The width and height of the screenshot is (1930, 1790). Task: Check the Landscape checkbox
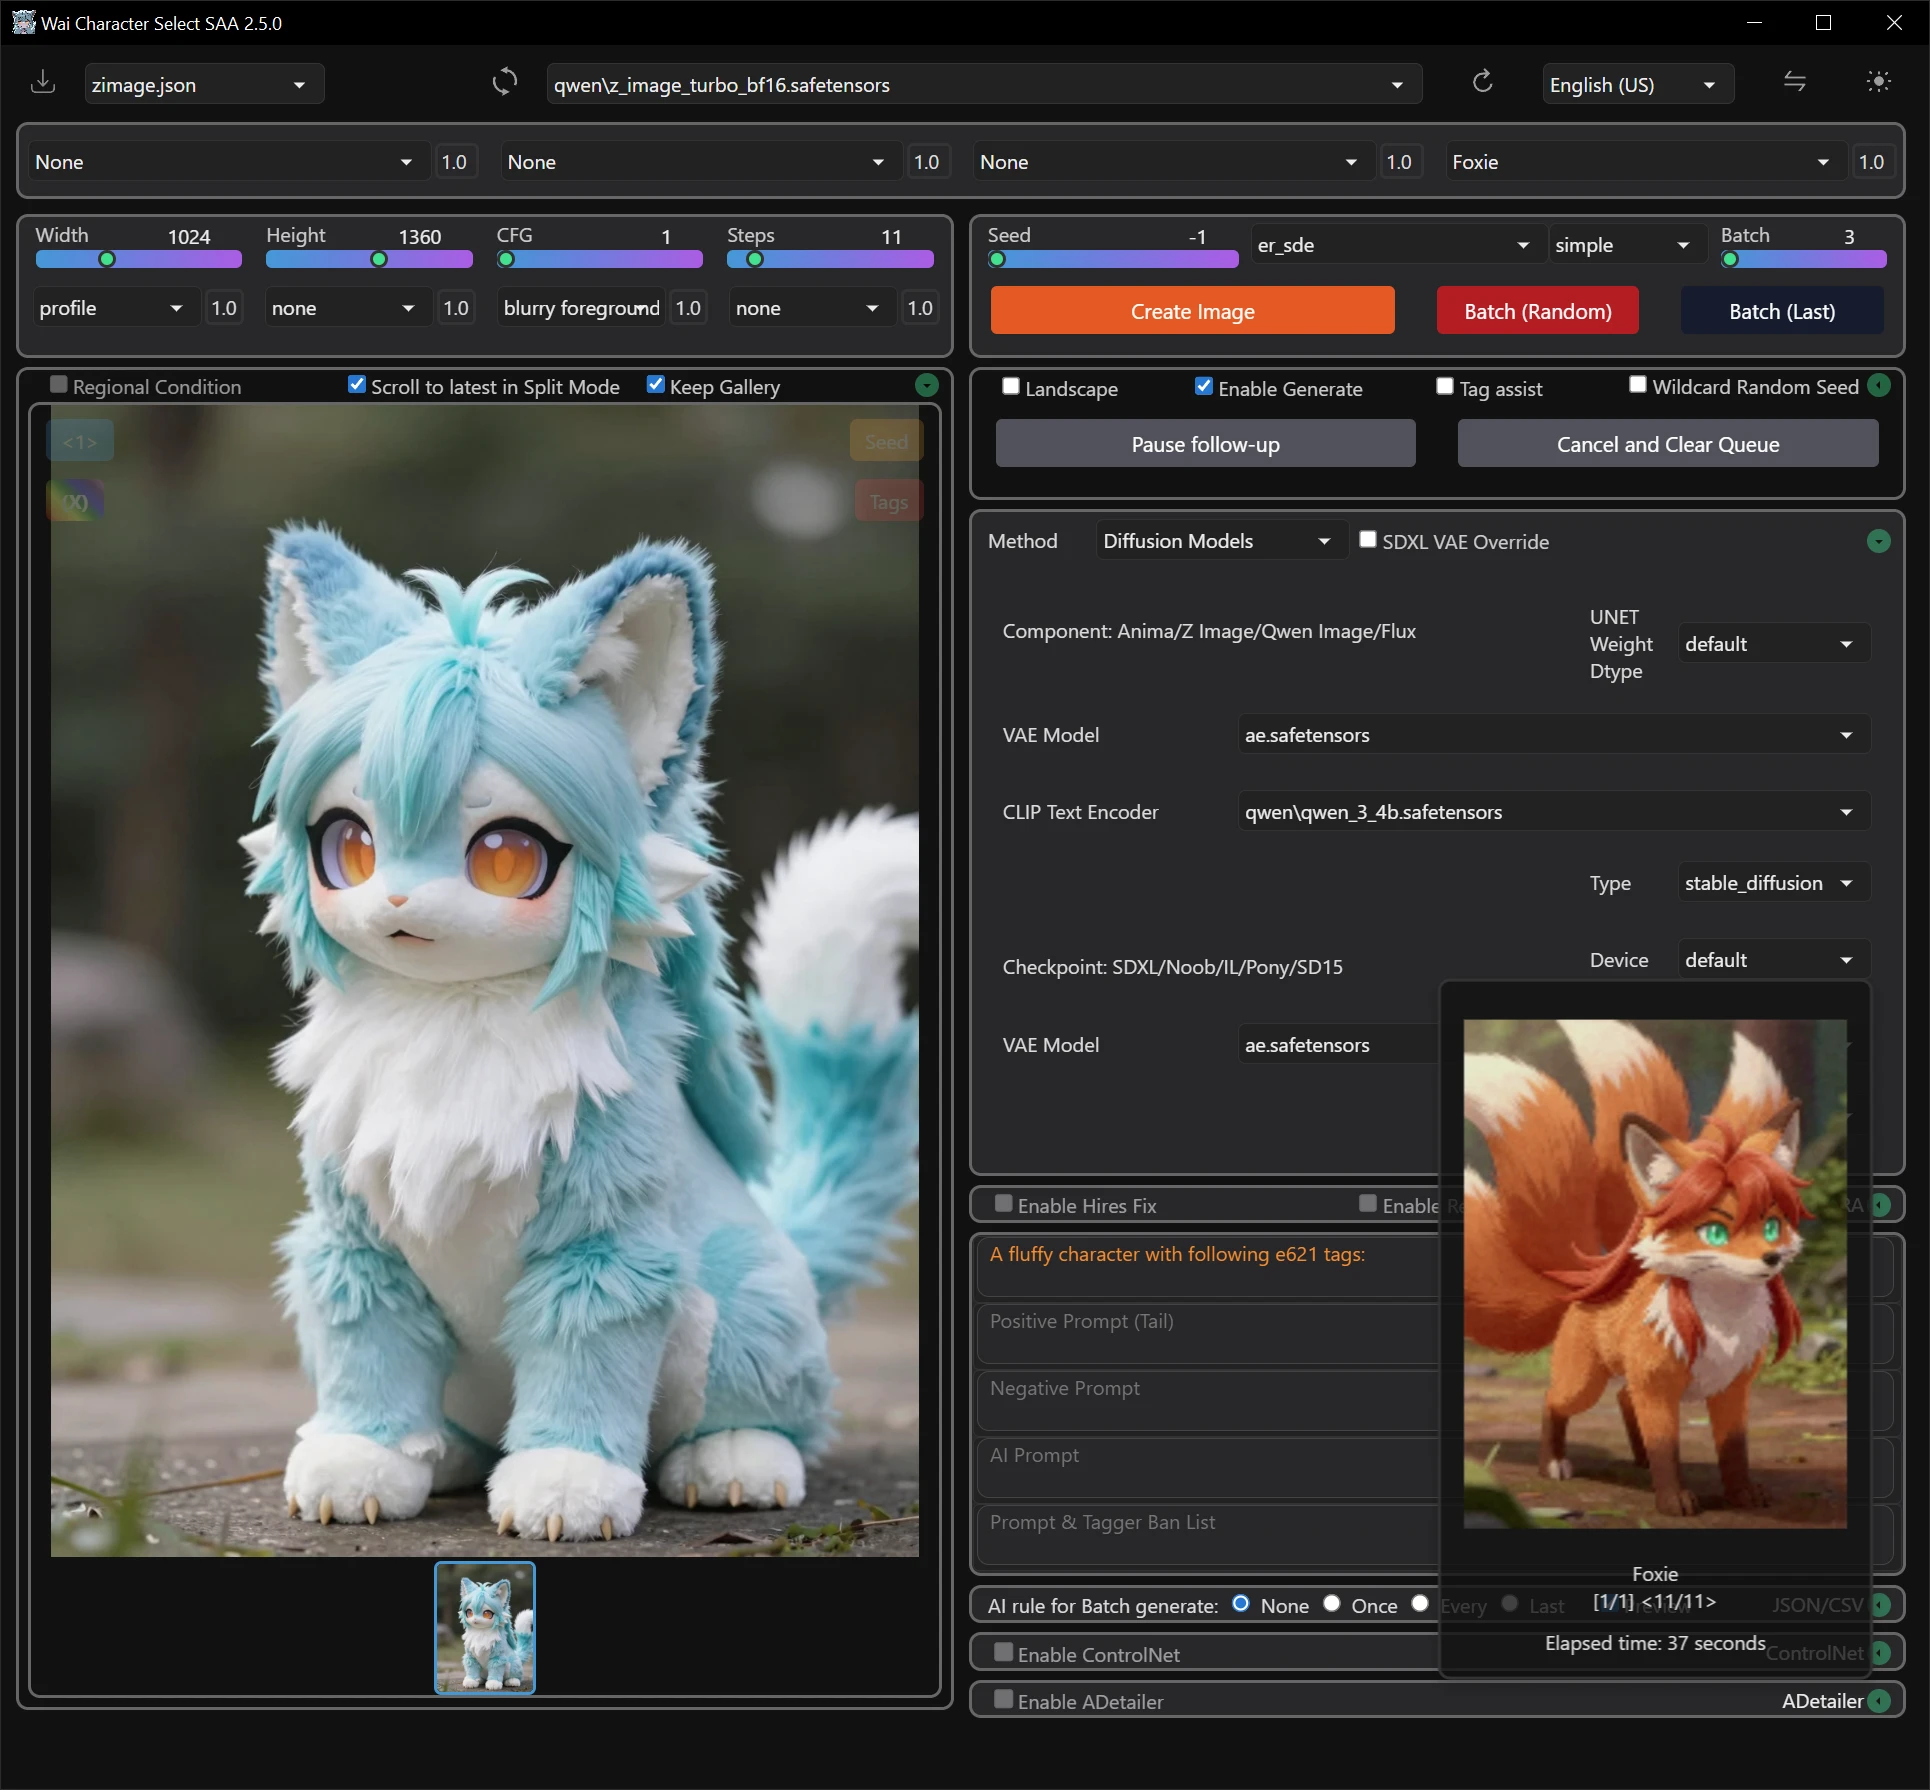(1011, 386)
